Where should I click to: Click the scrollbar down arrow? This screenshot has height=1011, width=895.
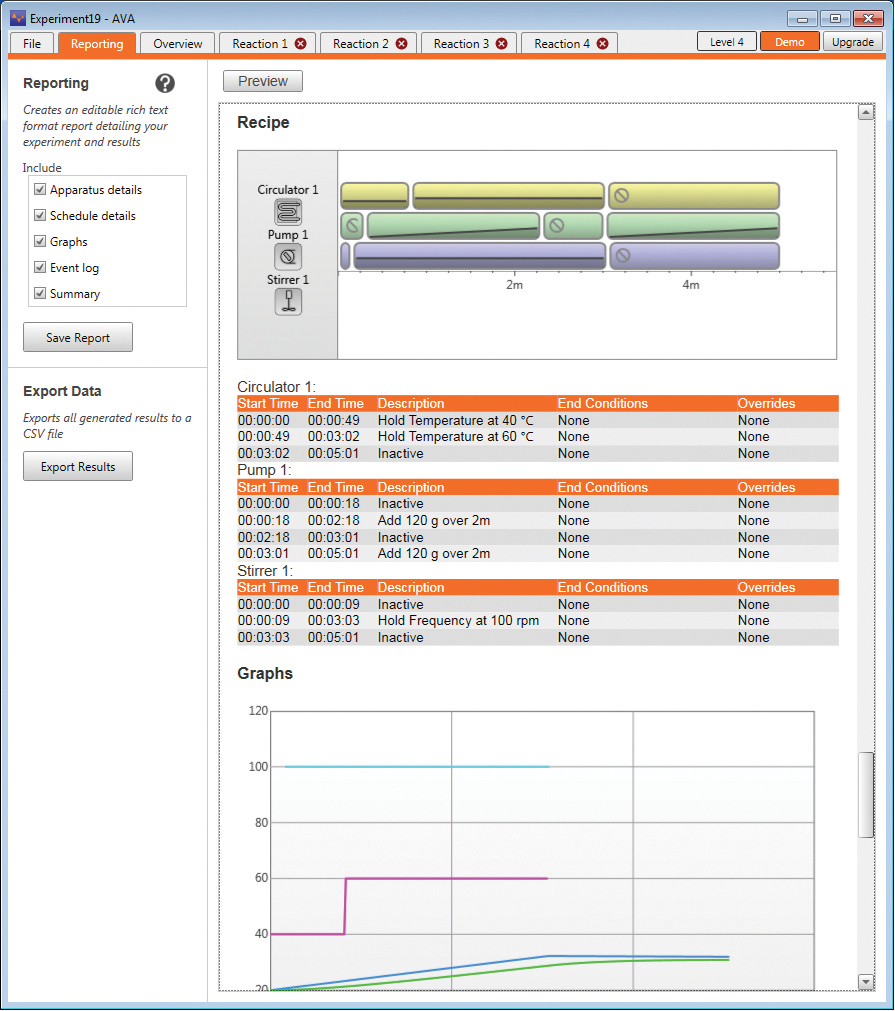click(866, 984)
